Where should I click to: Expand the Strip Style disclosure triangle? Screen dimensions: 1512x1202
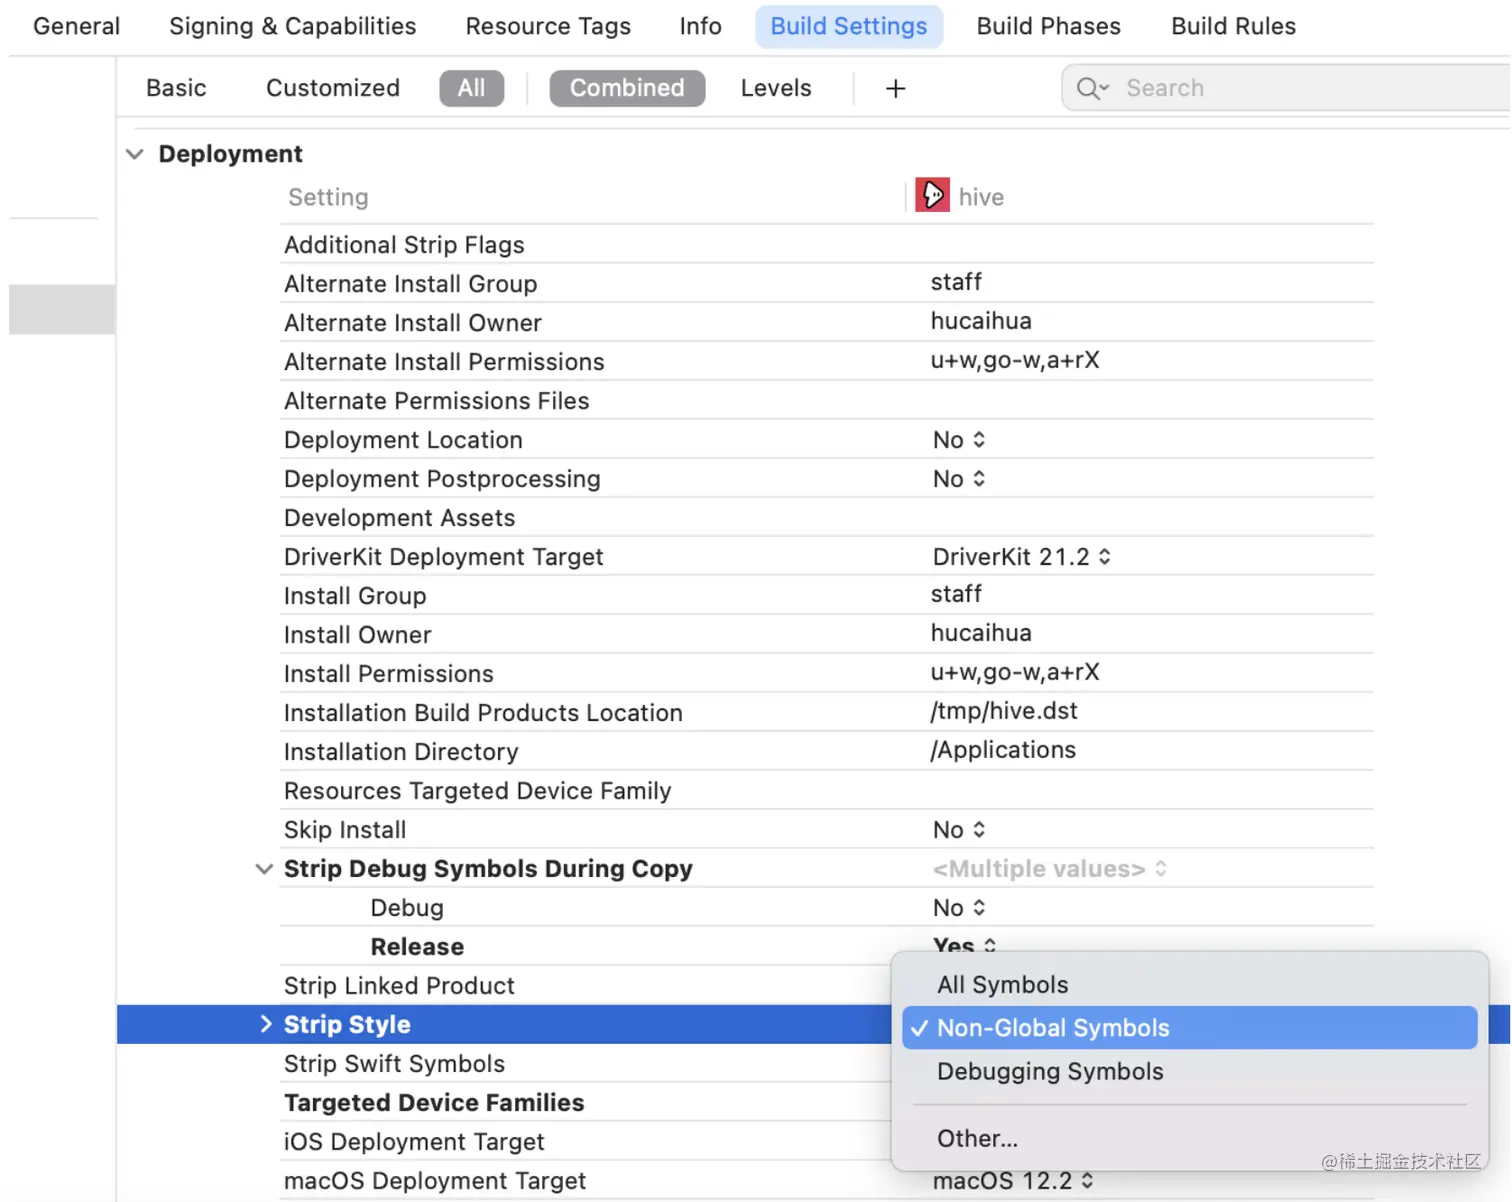click(x=265, y=1024)
